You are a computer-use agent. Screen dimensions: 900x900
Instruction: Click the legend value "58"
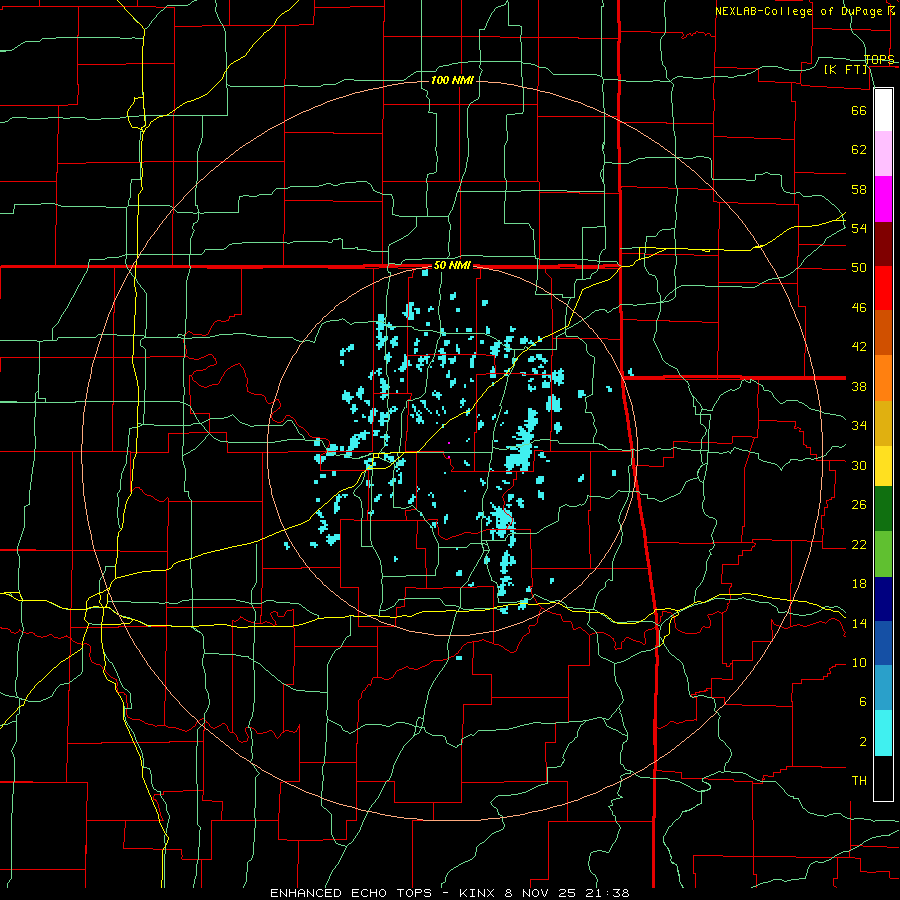[x=859, y=189]
